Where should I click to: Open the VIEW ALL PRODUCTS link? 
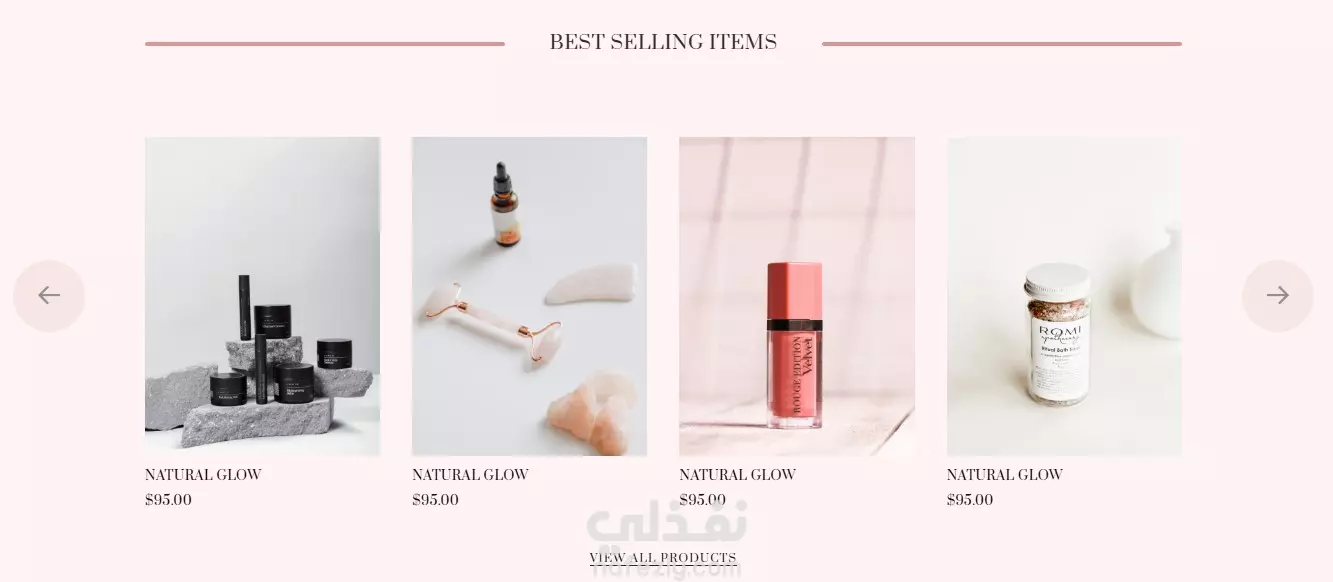(x=663, y=558)
